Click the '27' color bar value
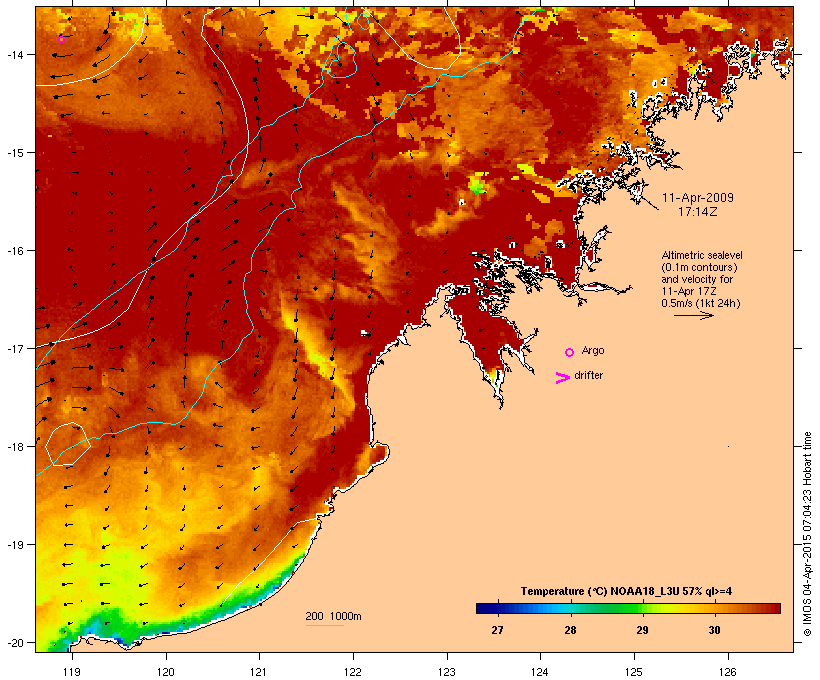The width and height of the screenshot is (820, 680). (497, 630)
